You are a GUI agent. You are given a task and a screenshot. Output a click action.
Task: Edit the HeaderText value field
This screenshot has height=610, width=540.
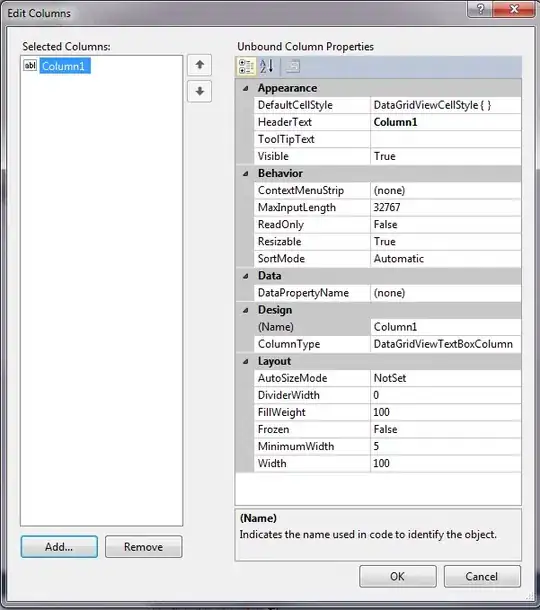(x=446, y=122)
